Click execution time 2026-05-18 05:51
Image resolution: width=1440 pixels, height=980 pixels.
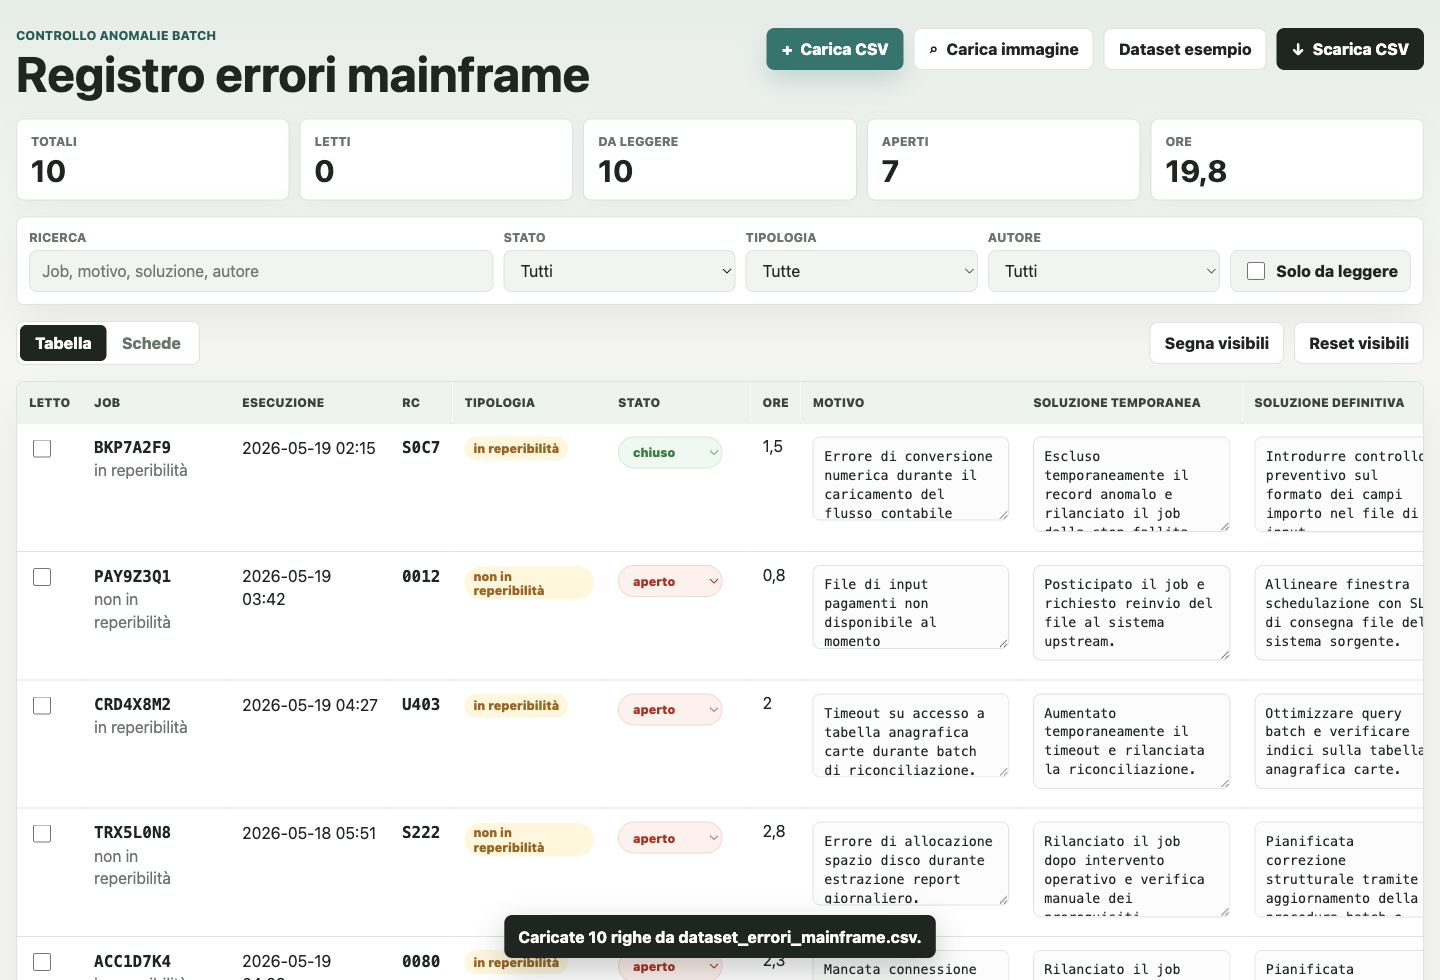(x=309, y=833)
